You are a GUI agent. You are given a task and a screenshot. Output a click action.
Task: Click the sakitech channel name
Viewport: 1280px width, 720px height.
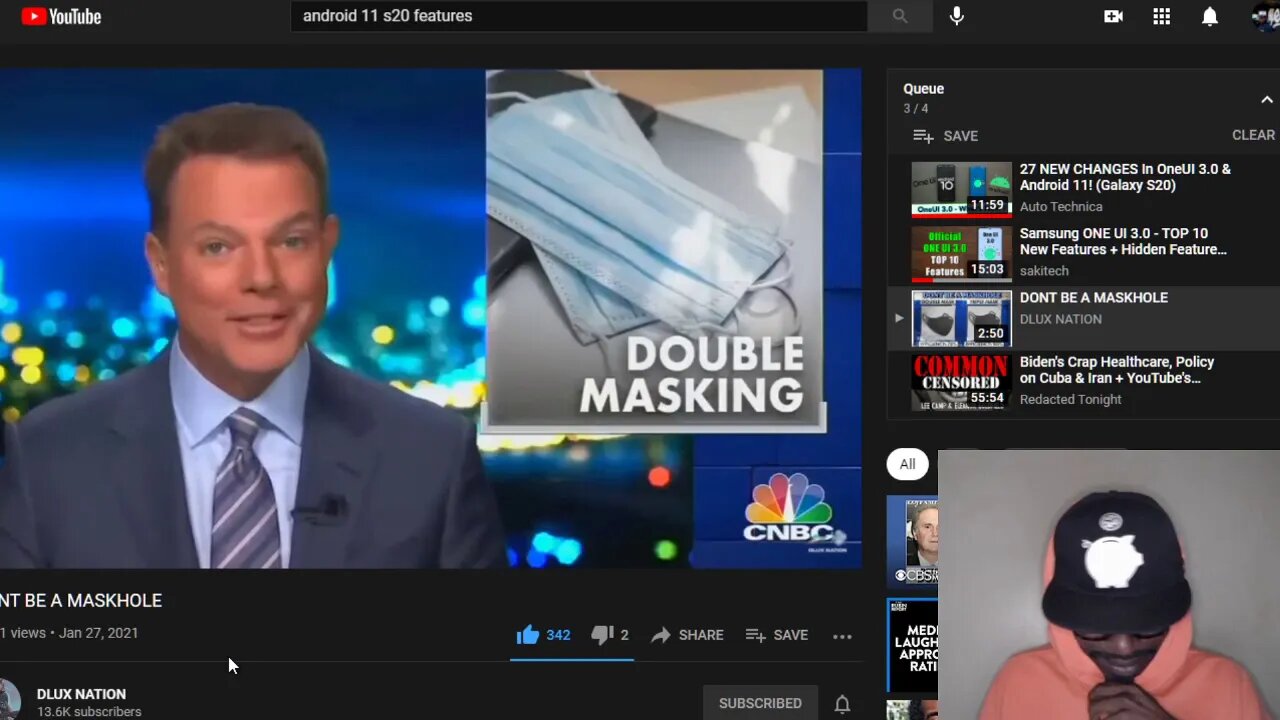point(1044,271)
